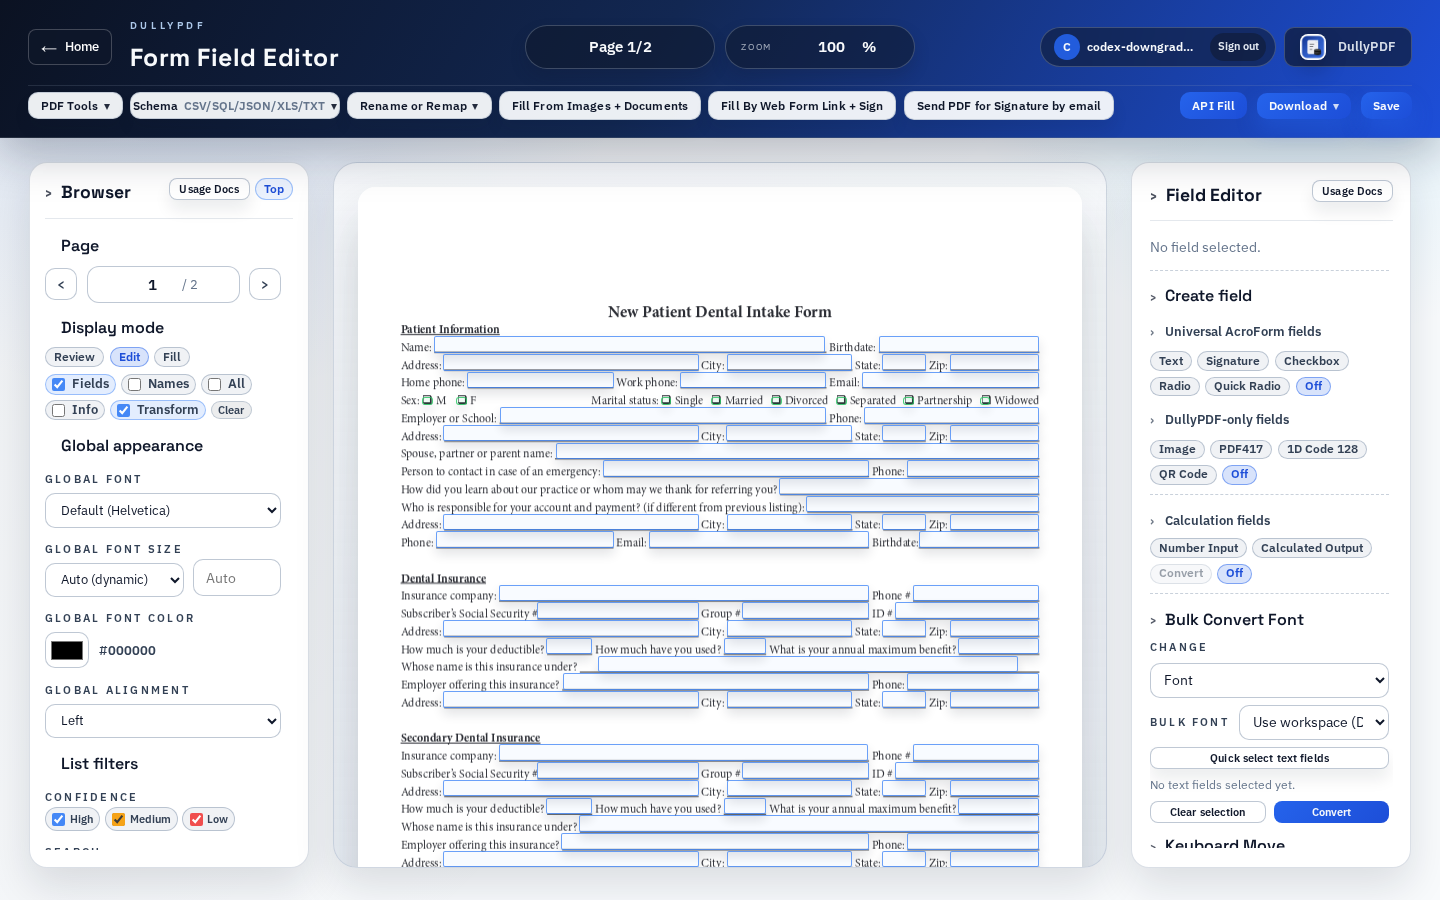Screen dimensions: 1440x900
Task: Collapse Calculation fields group
Action: click(1153, 521)
